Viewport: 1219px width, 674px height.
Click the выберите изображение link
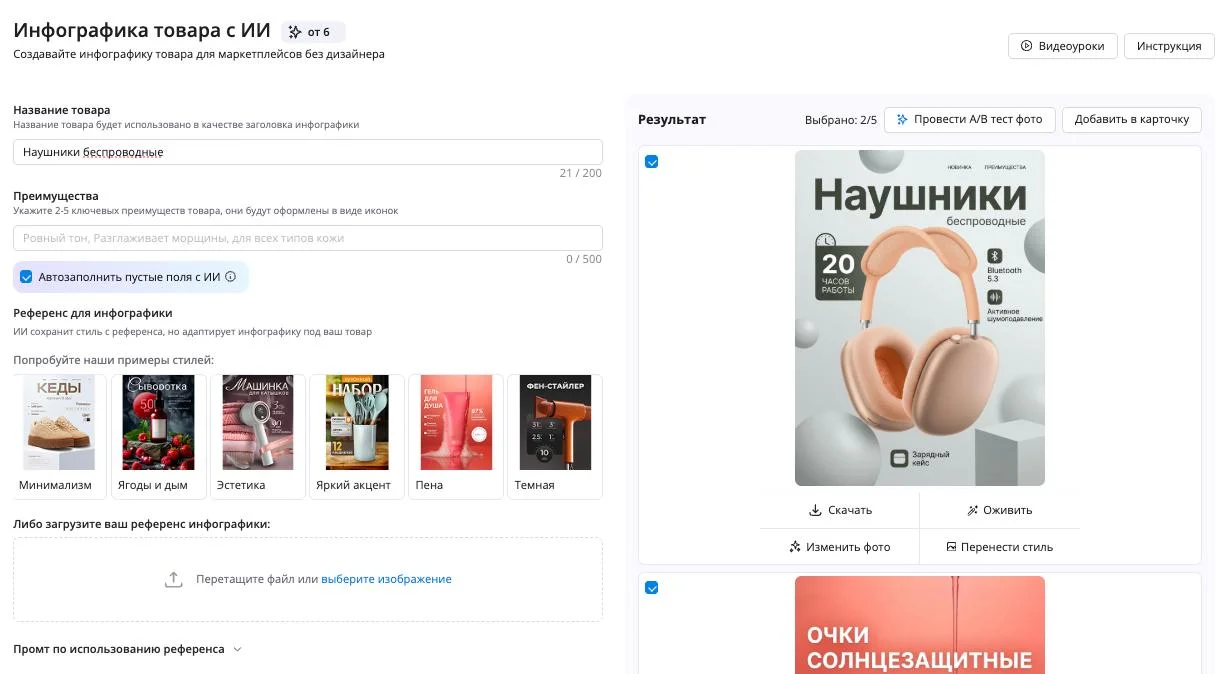pyautogui.click(x=386, y=579)
